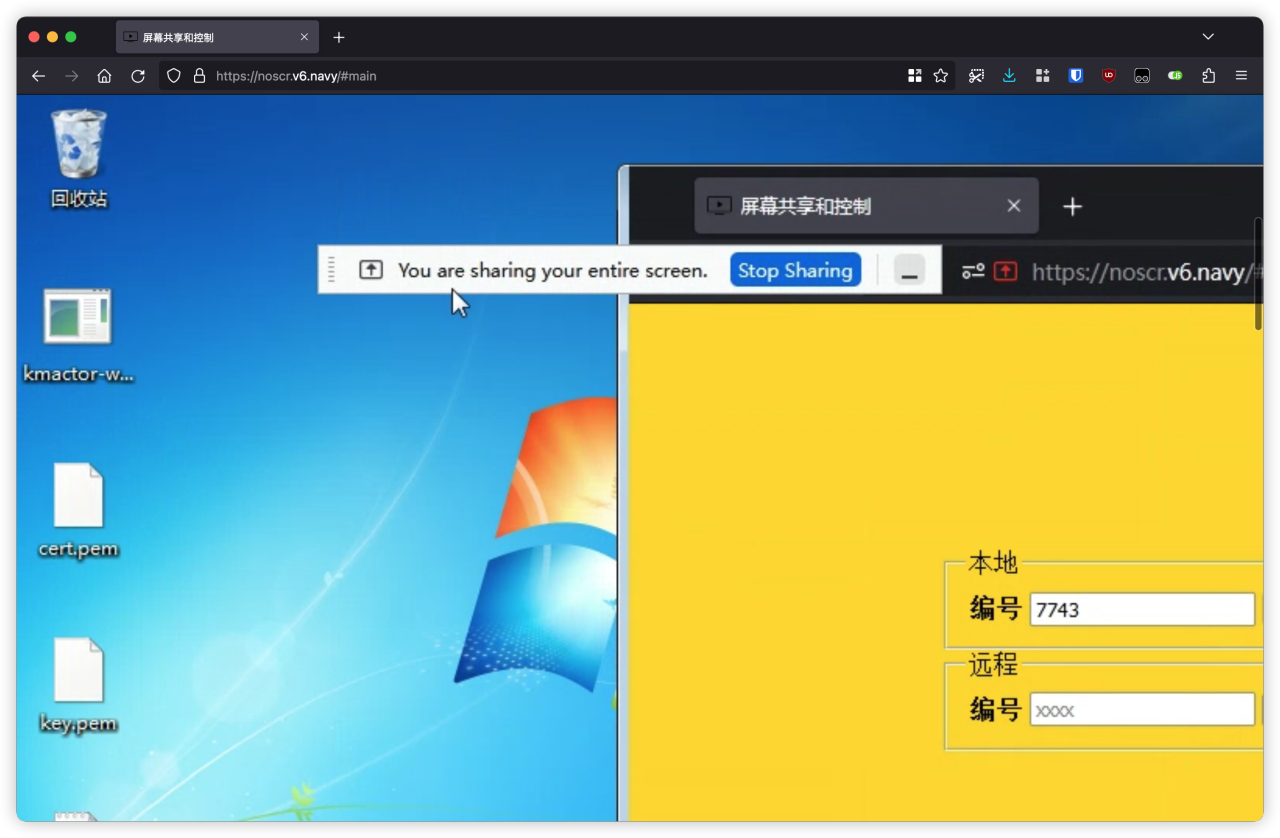This screenshot has height=838, width=1280.
Task: Toggle the JS switch extension icon
Action: (1175, 76)
